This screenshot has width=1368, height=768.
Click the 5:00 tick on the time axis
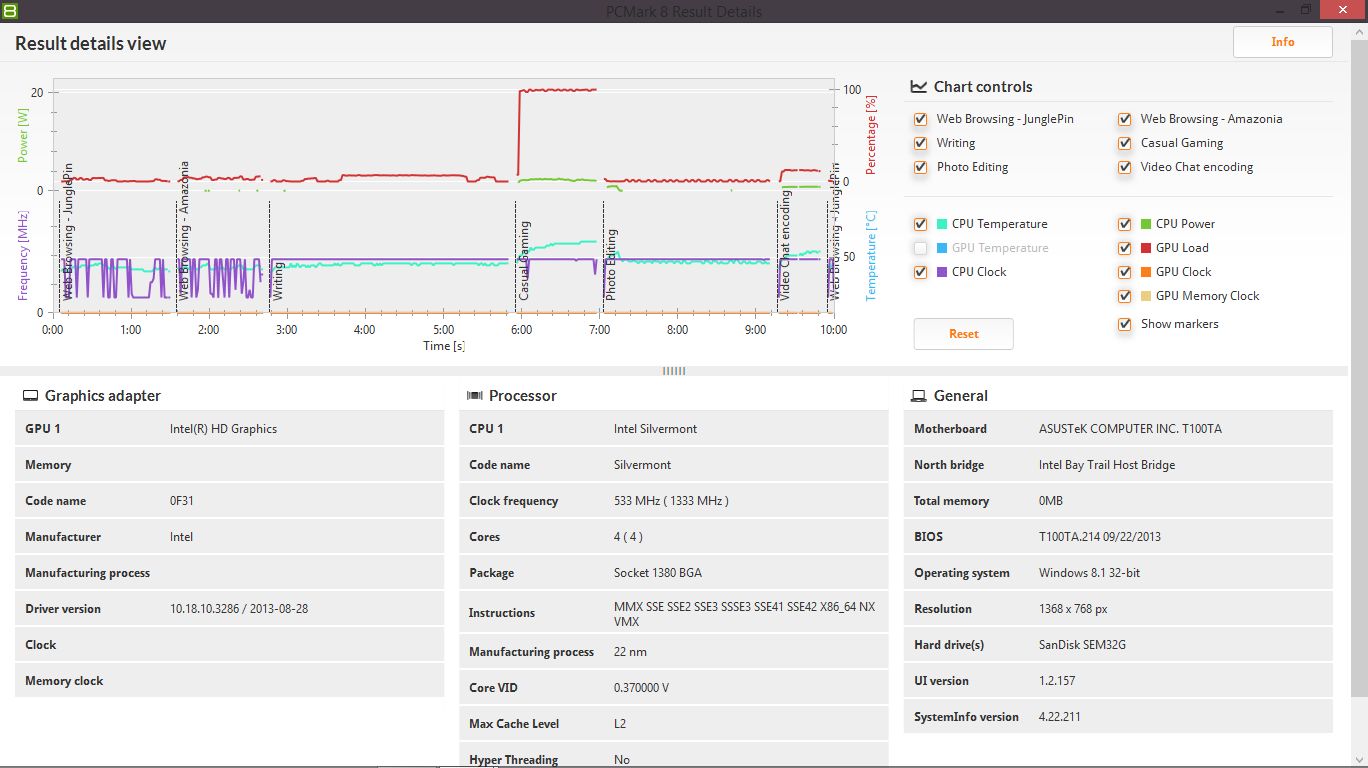pos(443,330)
